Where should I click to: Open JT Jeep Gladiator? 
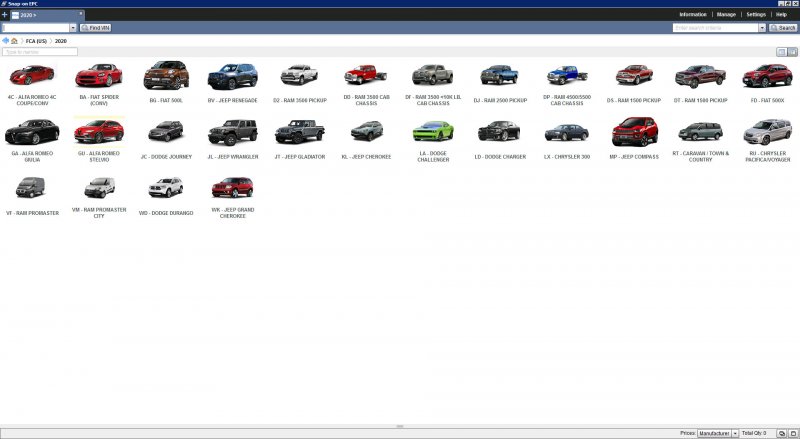click(x=299, y=138)
